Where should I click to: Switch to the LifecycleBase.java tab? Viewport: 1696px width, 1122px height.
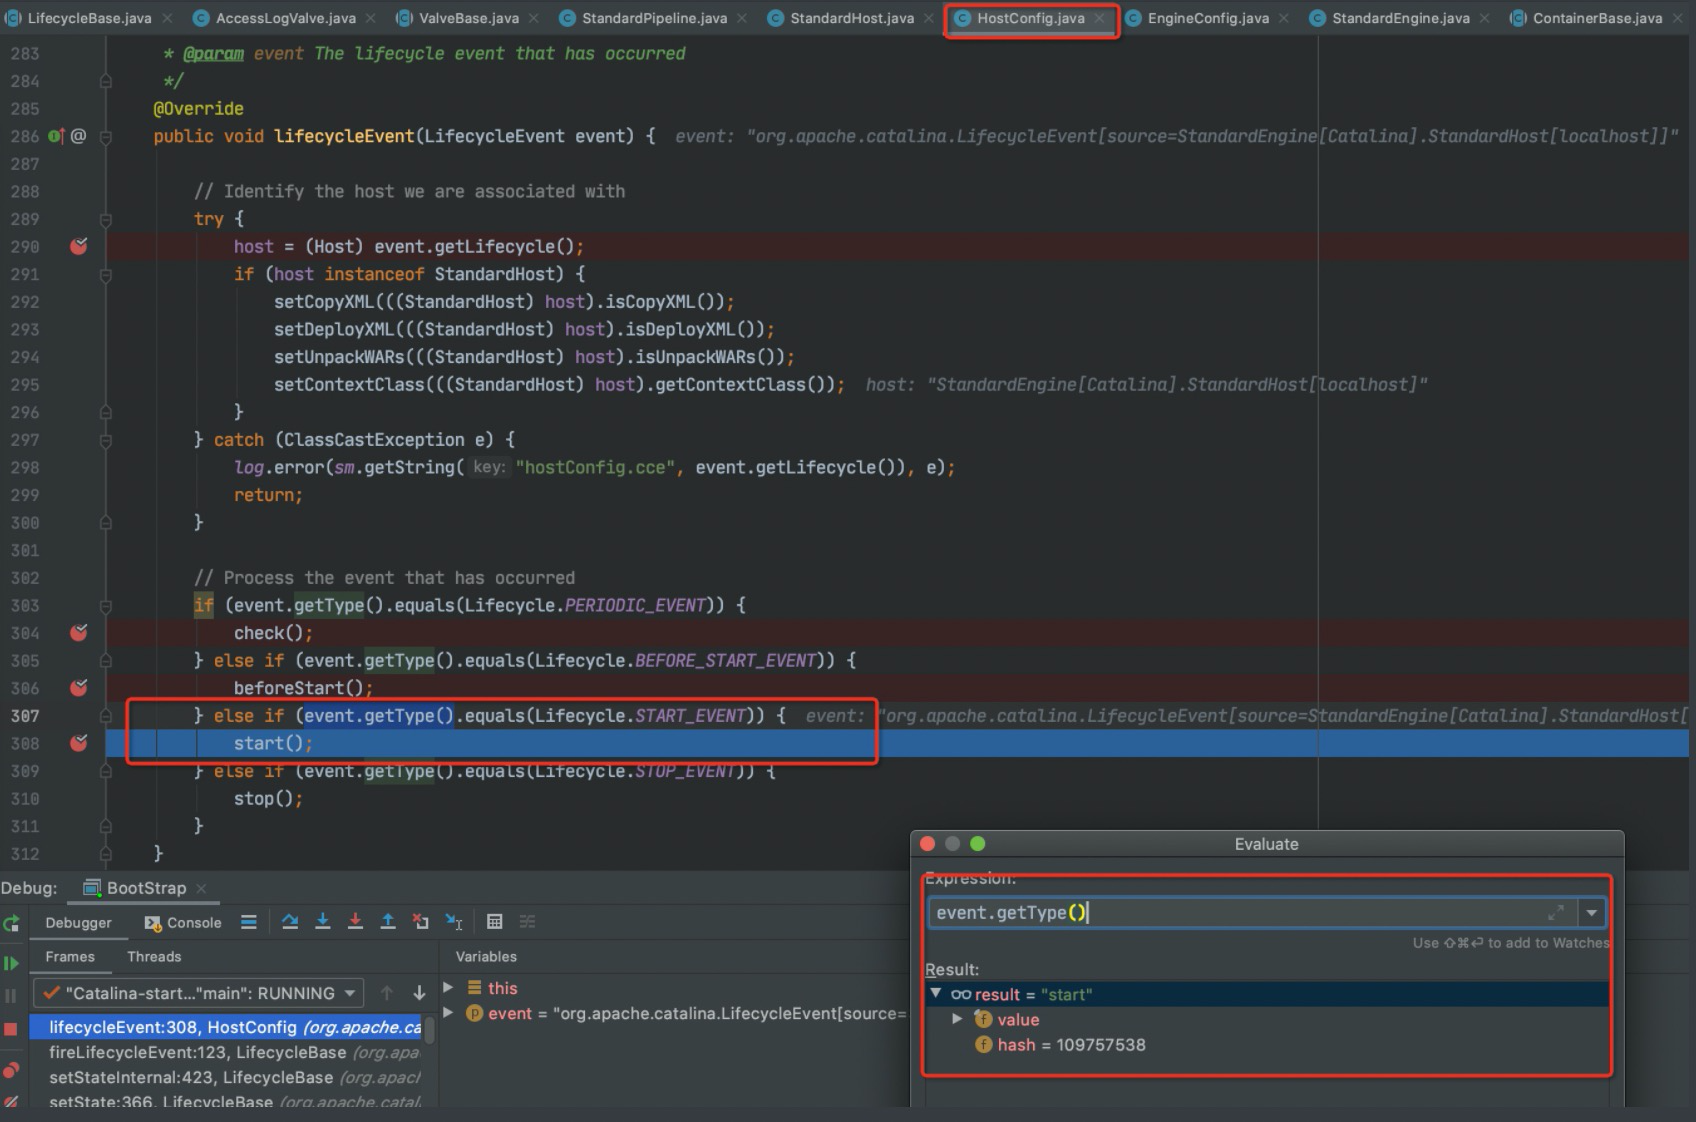click(x=89, y=18)
